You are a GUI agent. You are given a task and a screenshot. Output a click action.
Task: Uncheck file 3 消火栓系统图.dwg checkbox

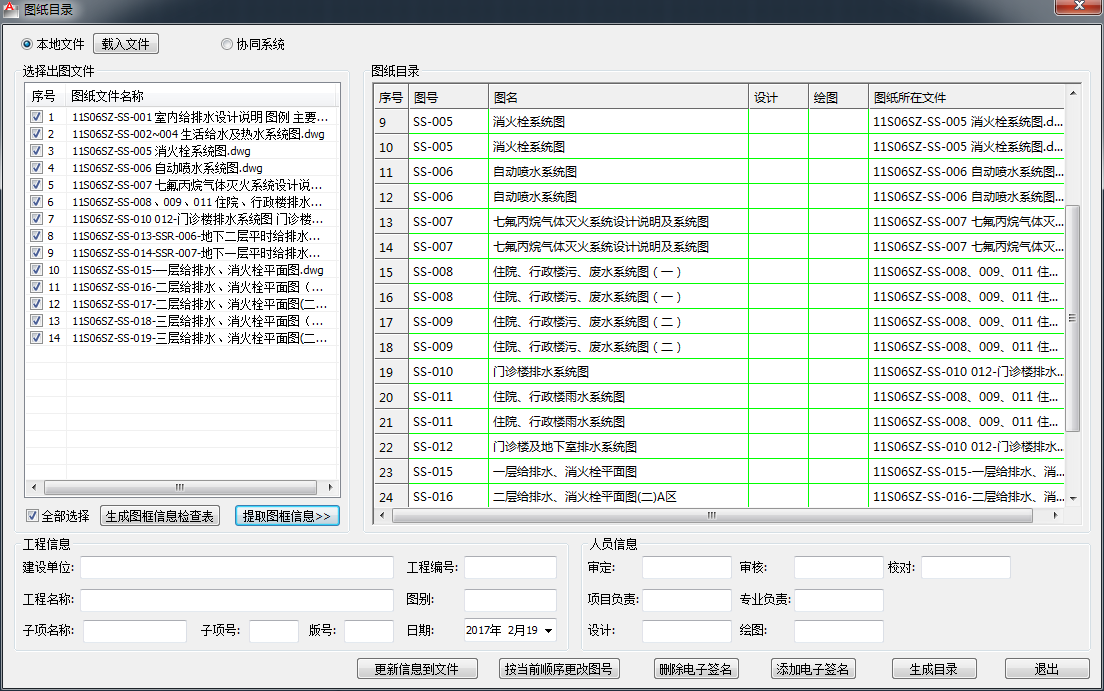37,151
